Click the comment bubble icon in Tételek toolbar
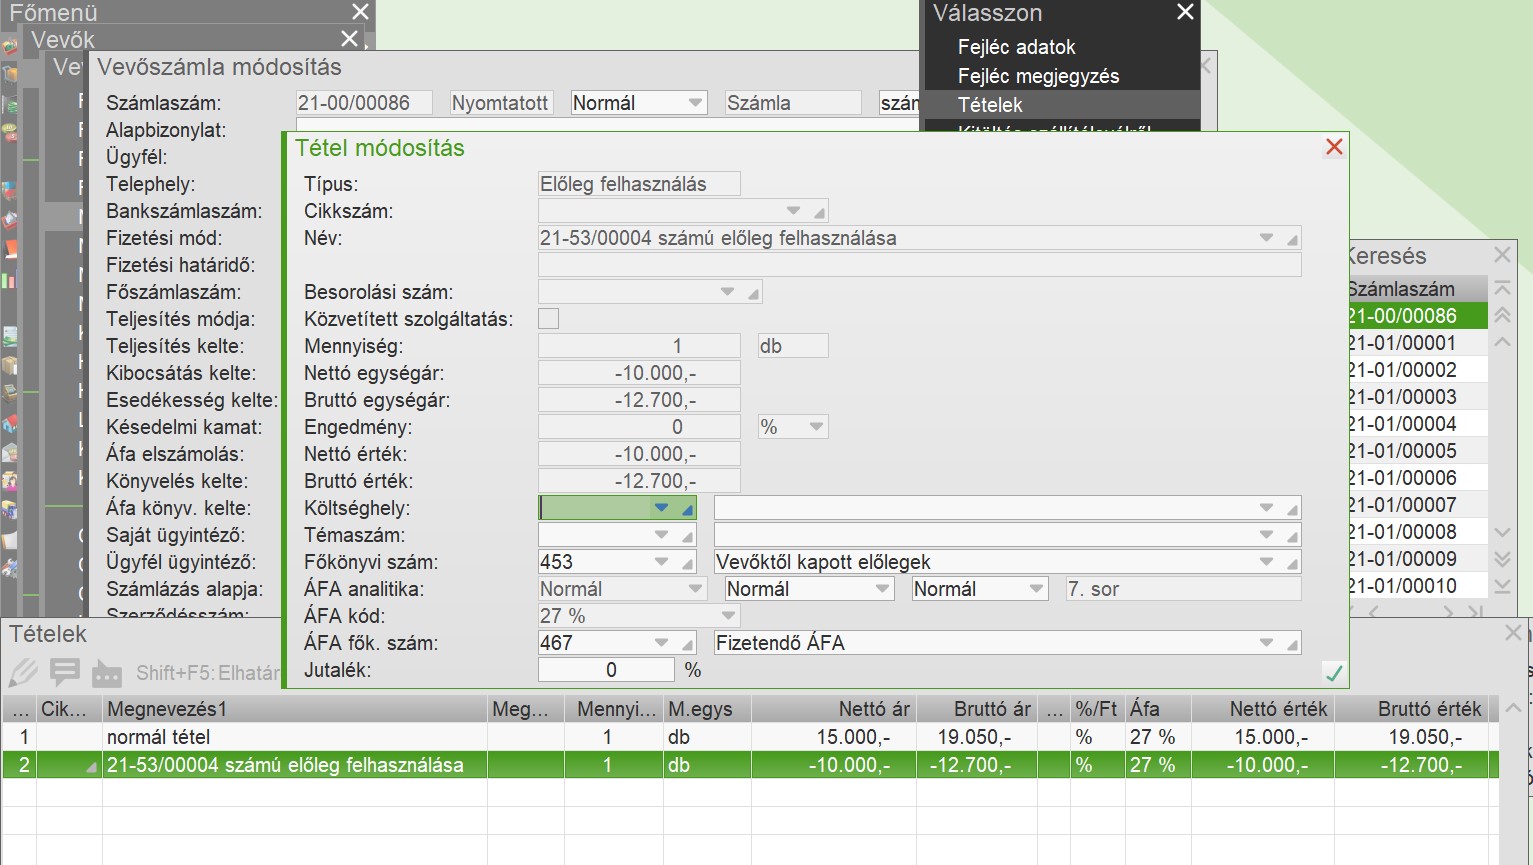 [65, 672]
